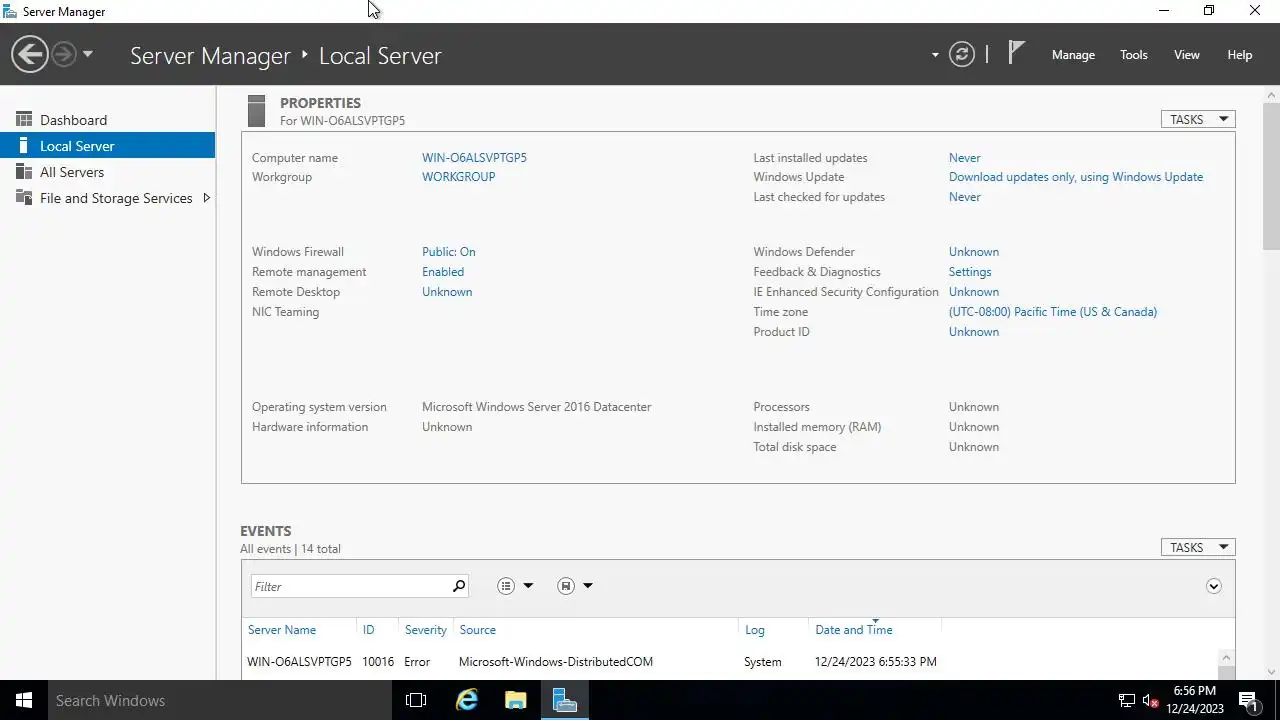
Task: Open the Tools menu
Action: pos(1134,55)
